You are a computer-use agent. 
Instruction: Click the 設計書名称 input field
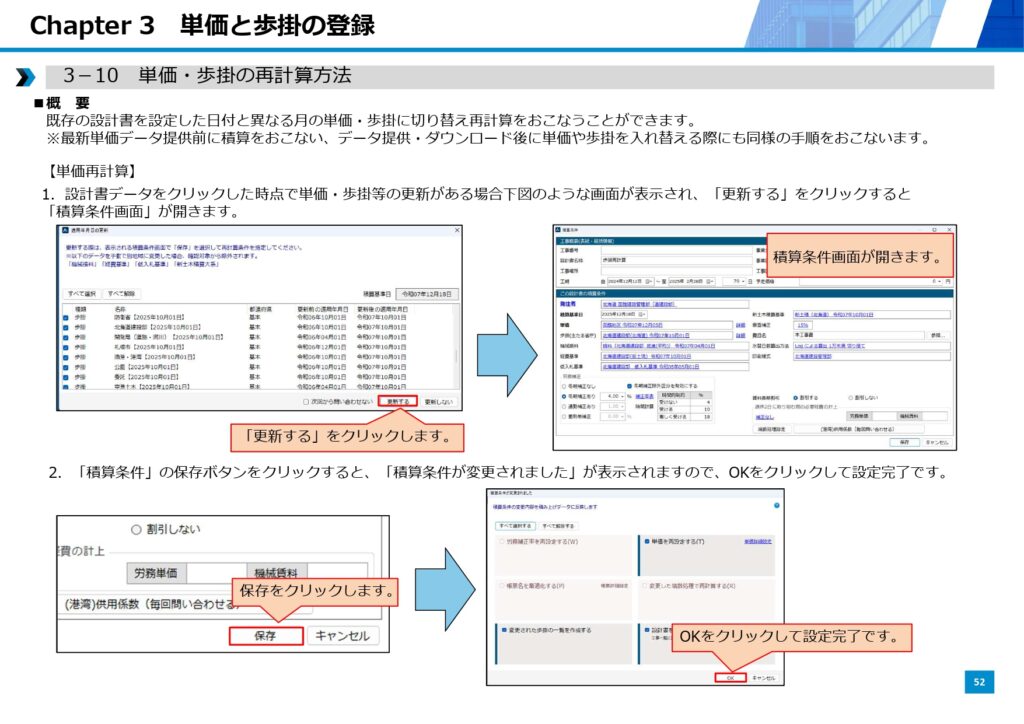[x=673, y=260]
